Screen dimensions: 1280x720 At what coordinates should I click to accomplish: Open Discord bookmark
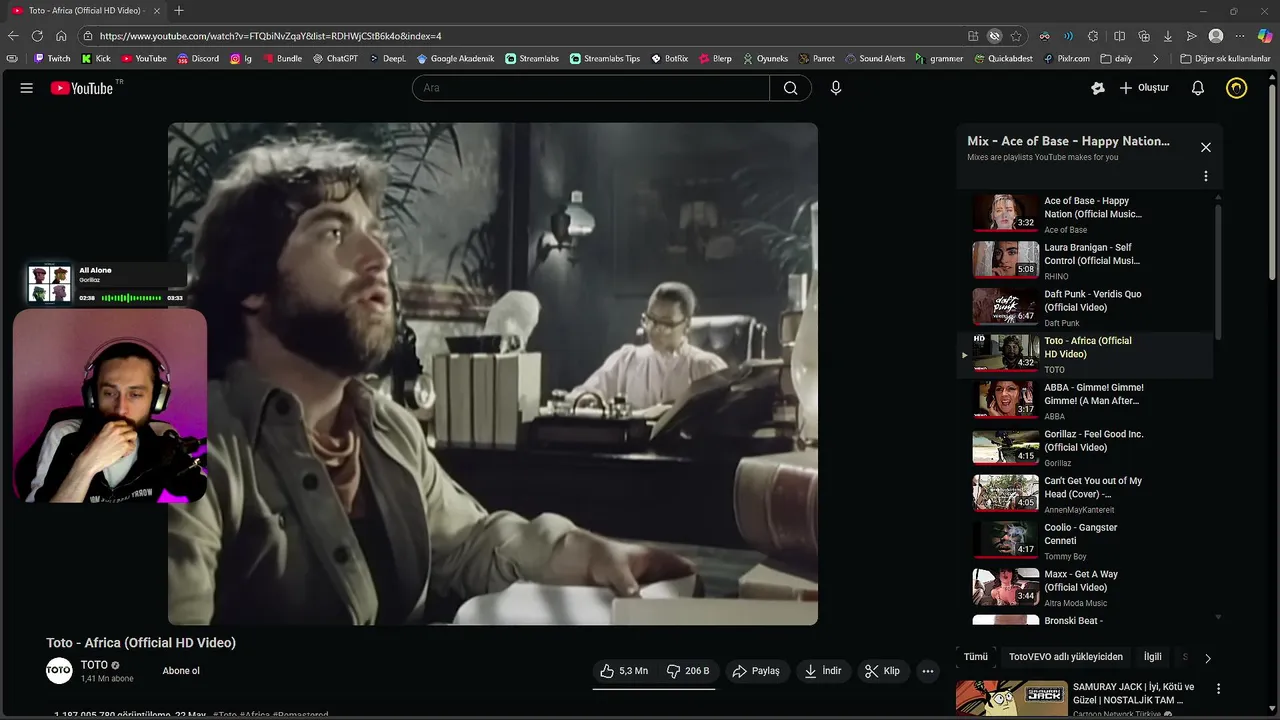pos(198,59)
